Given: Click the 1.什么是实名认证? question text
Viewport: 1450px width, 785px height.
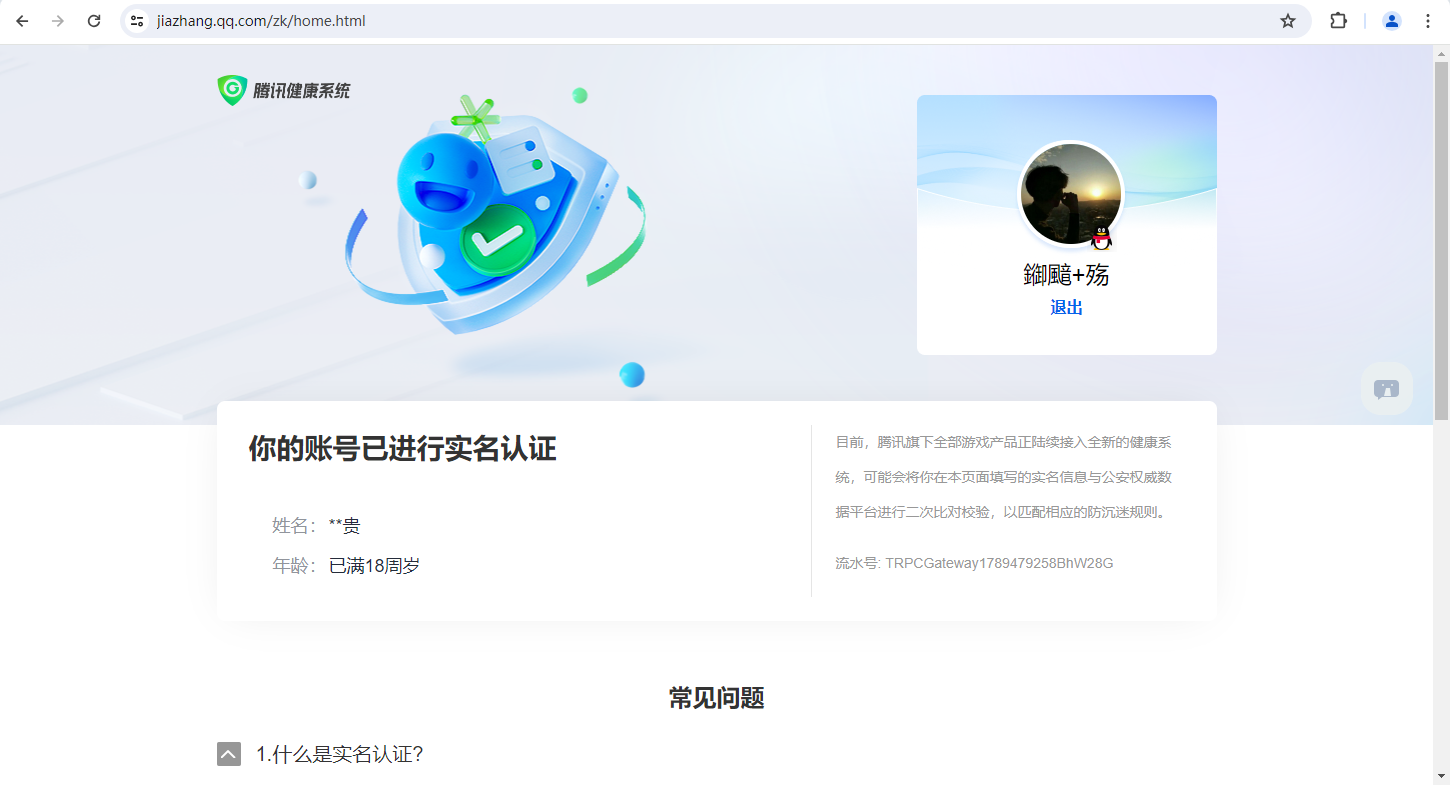Looking at the screenshot, I should pos(340,754).
